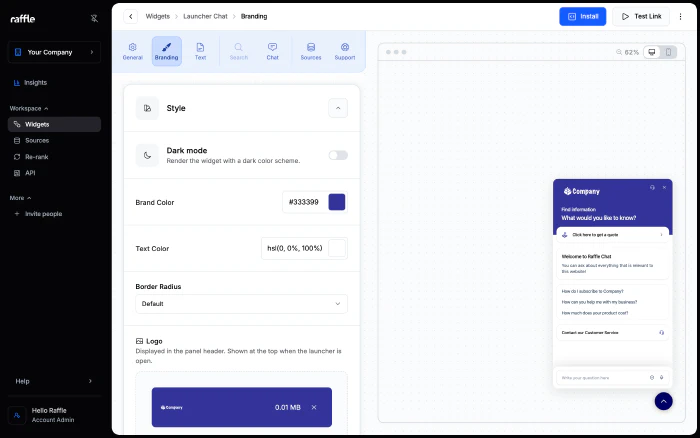This screenshot has width=700, height=438.
Task: Select 'How do I subscribe to Company?' suggestion
Action: pyautogui.click(x=592, y=291)
